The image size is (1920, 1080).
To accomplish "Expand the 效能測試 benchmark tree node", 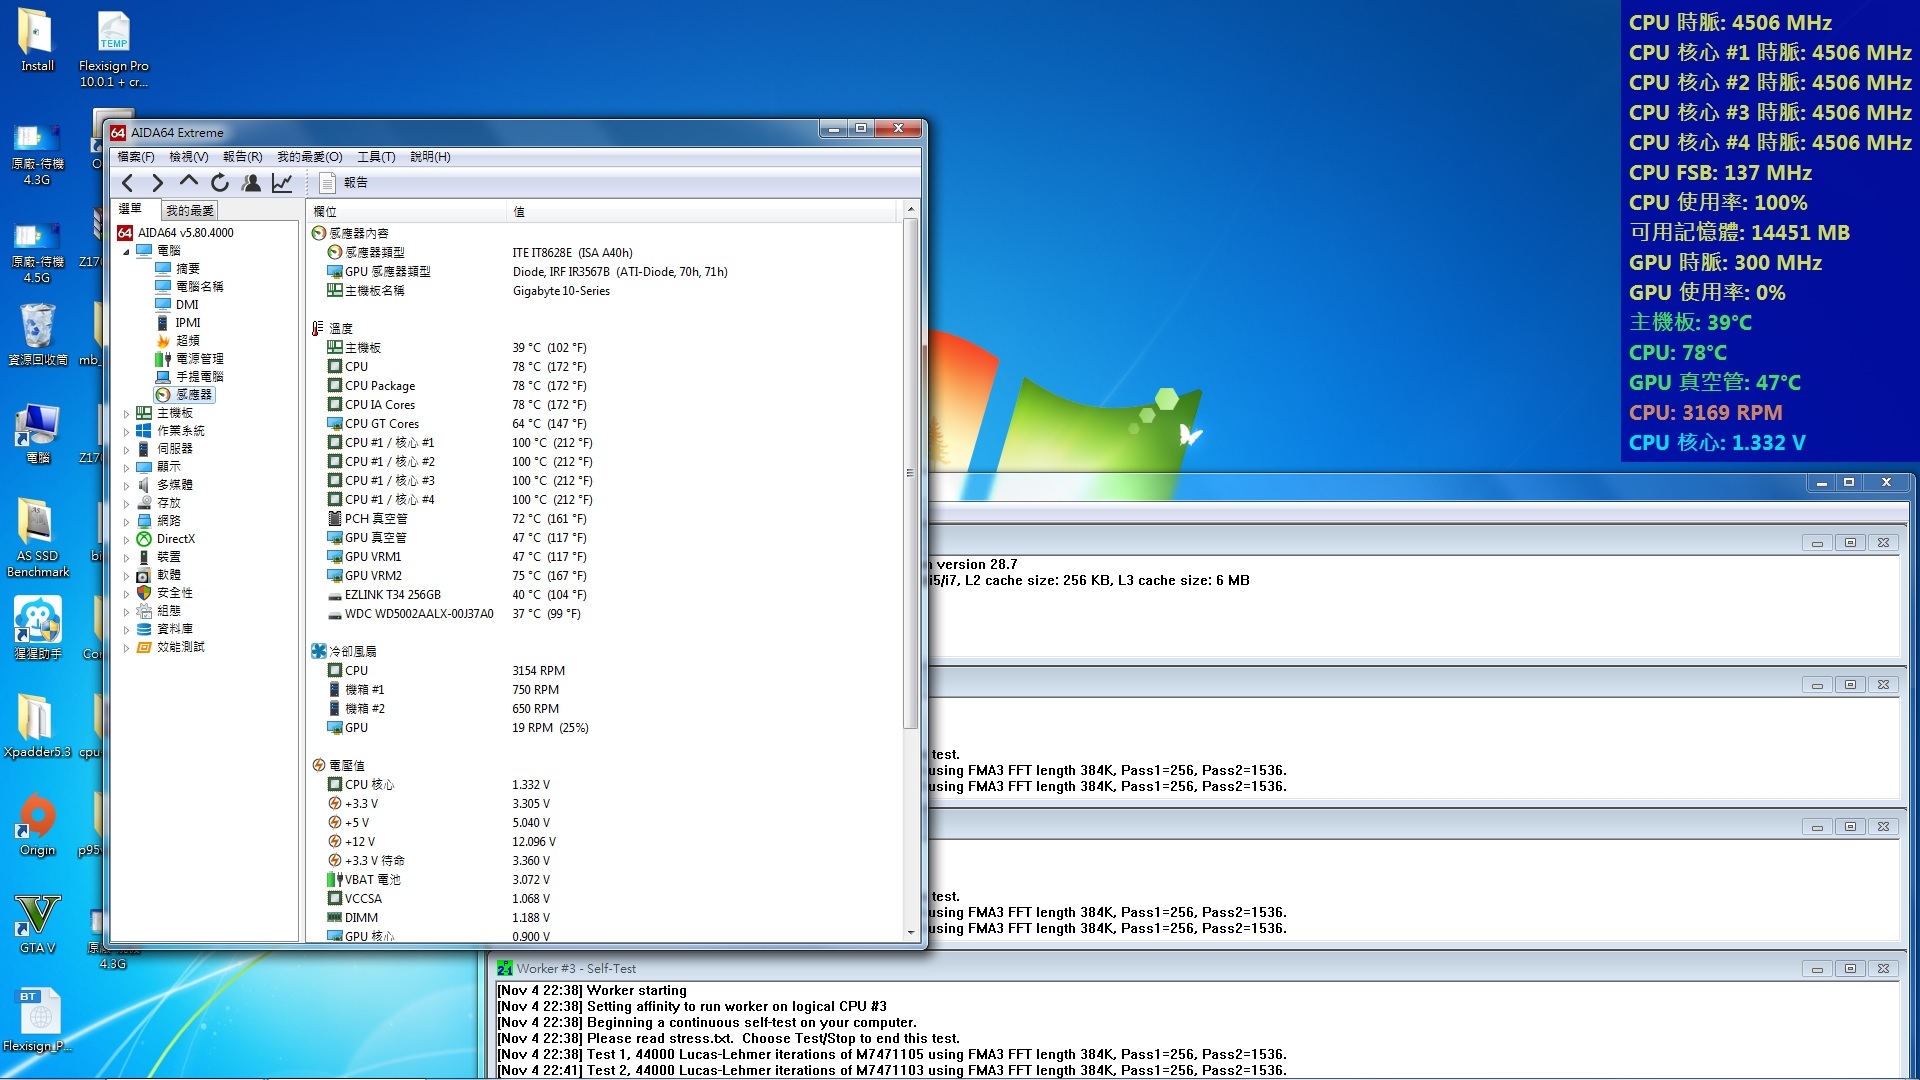I will click(126, 647).
